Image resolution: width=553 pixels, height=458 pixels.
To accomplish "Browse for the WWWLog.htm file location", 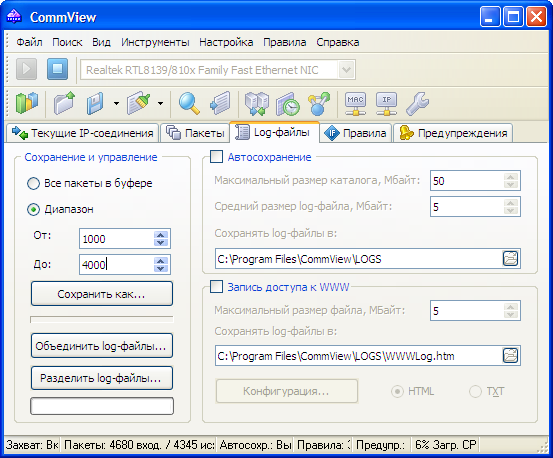I will tap(510, 355).
